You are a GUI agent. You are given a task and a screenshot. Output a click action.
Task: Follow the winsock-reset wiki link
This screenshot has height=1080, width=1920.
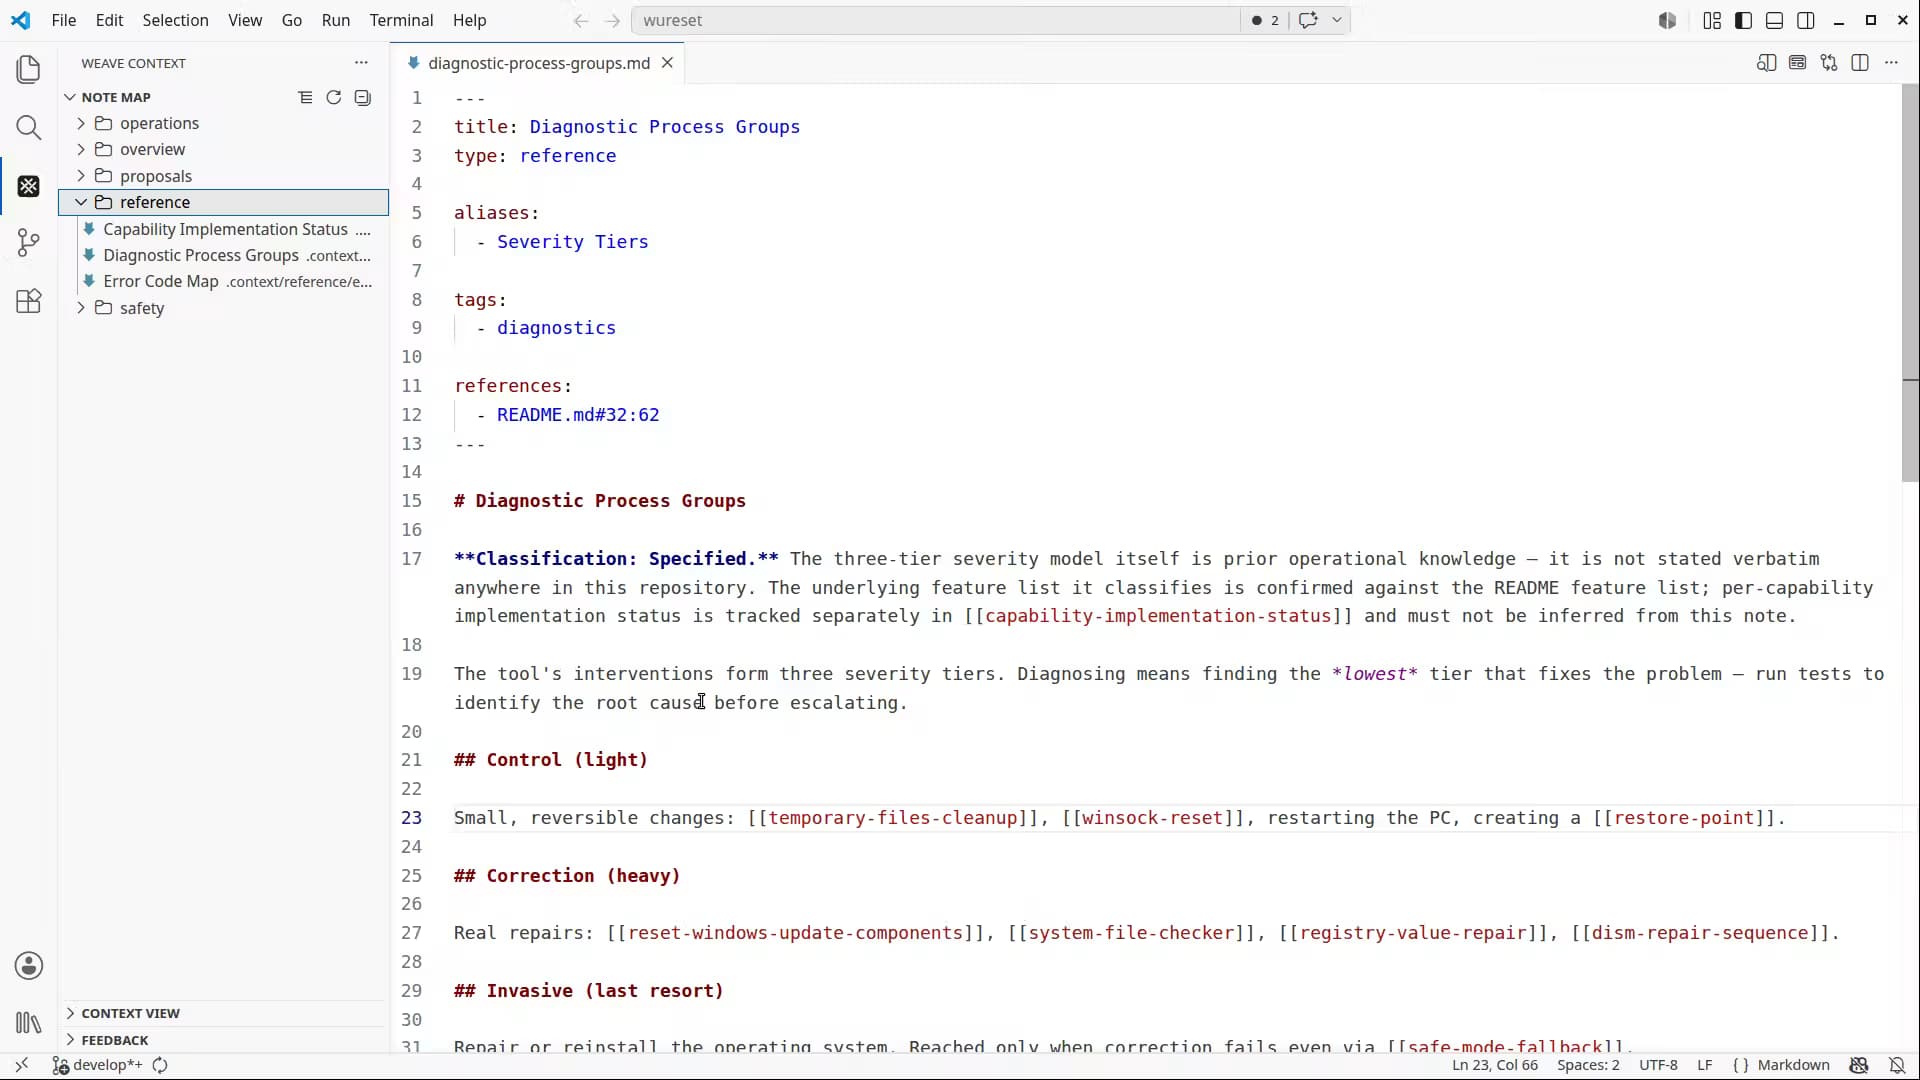click(1153, 818)
